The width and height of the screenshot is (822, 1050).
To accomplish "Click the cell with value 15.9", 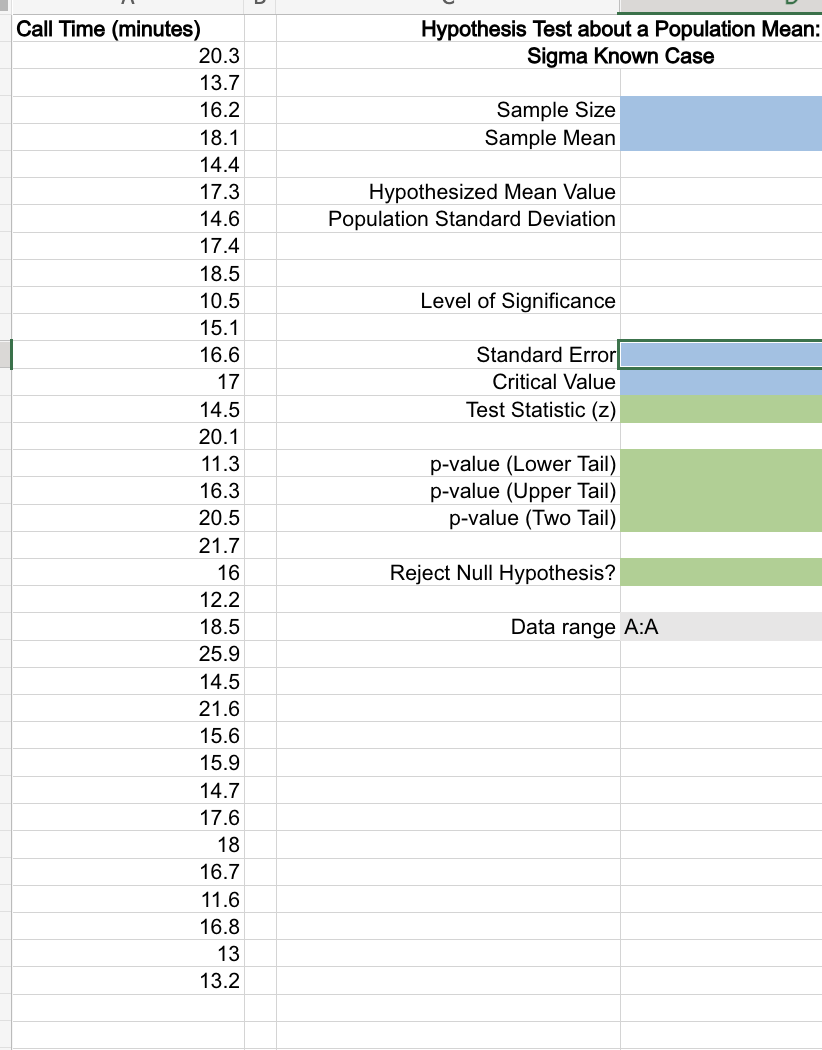I will click(x=128, y=763).
